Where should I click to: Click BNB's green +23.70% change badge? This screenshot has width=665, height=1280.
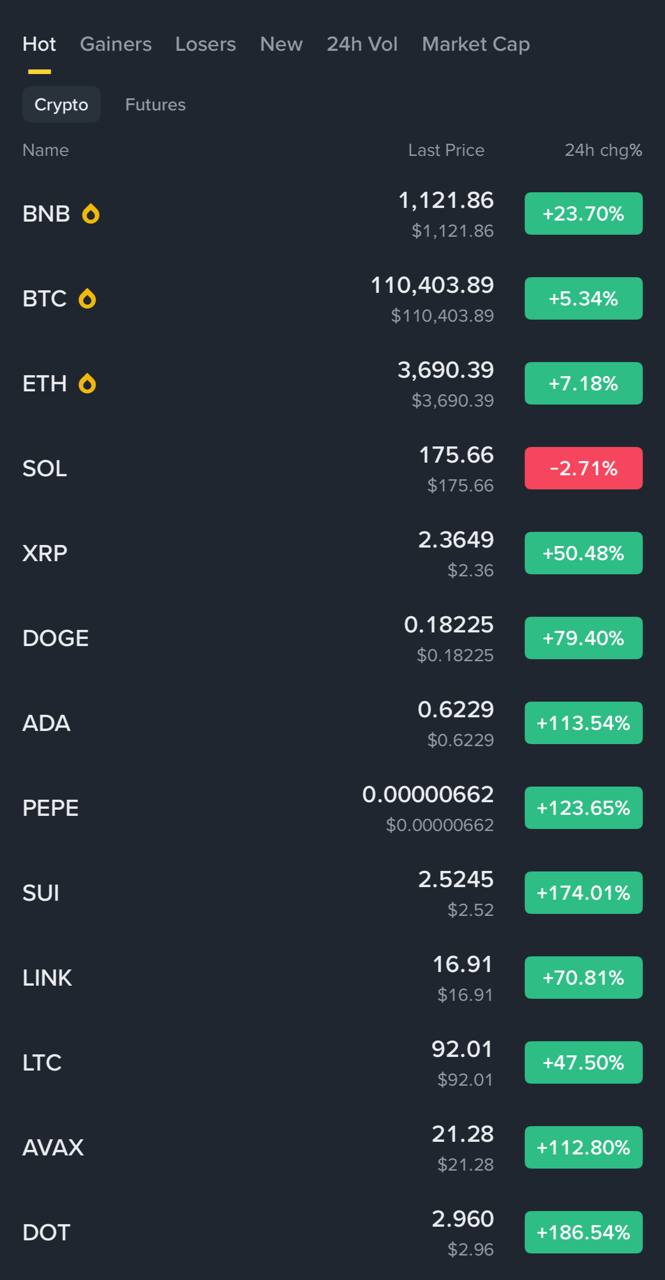[583, 214]
